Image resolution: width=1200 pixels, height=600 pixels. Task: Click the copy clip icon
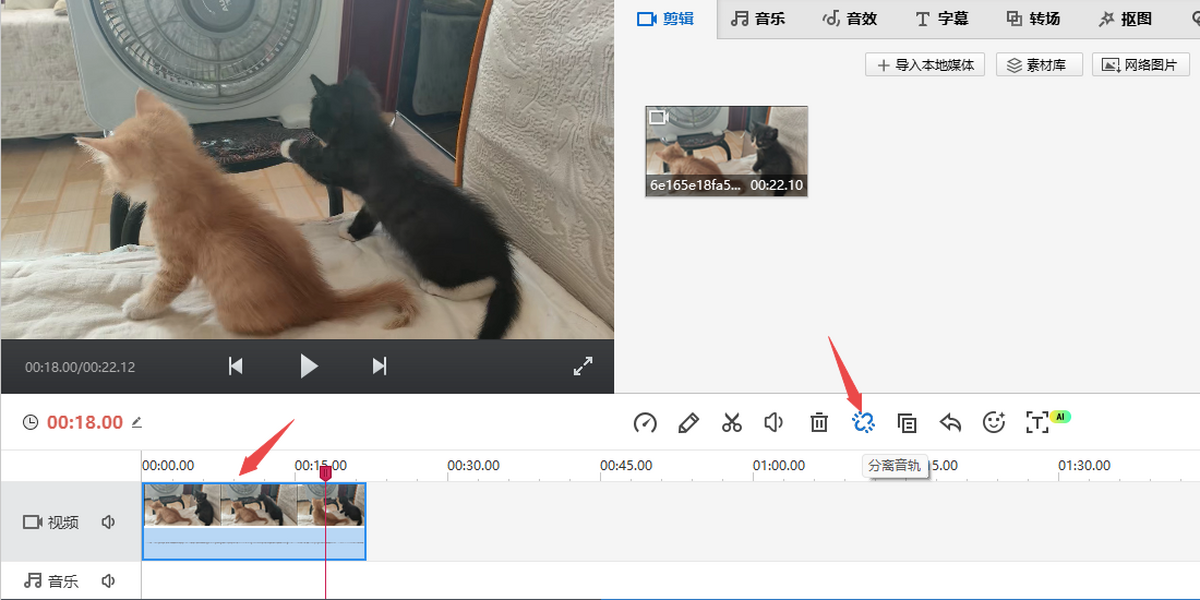click(x=907, y=423)
